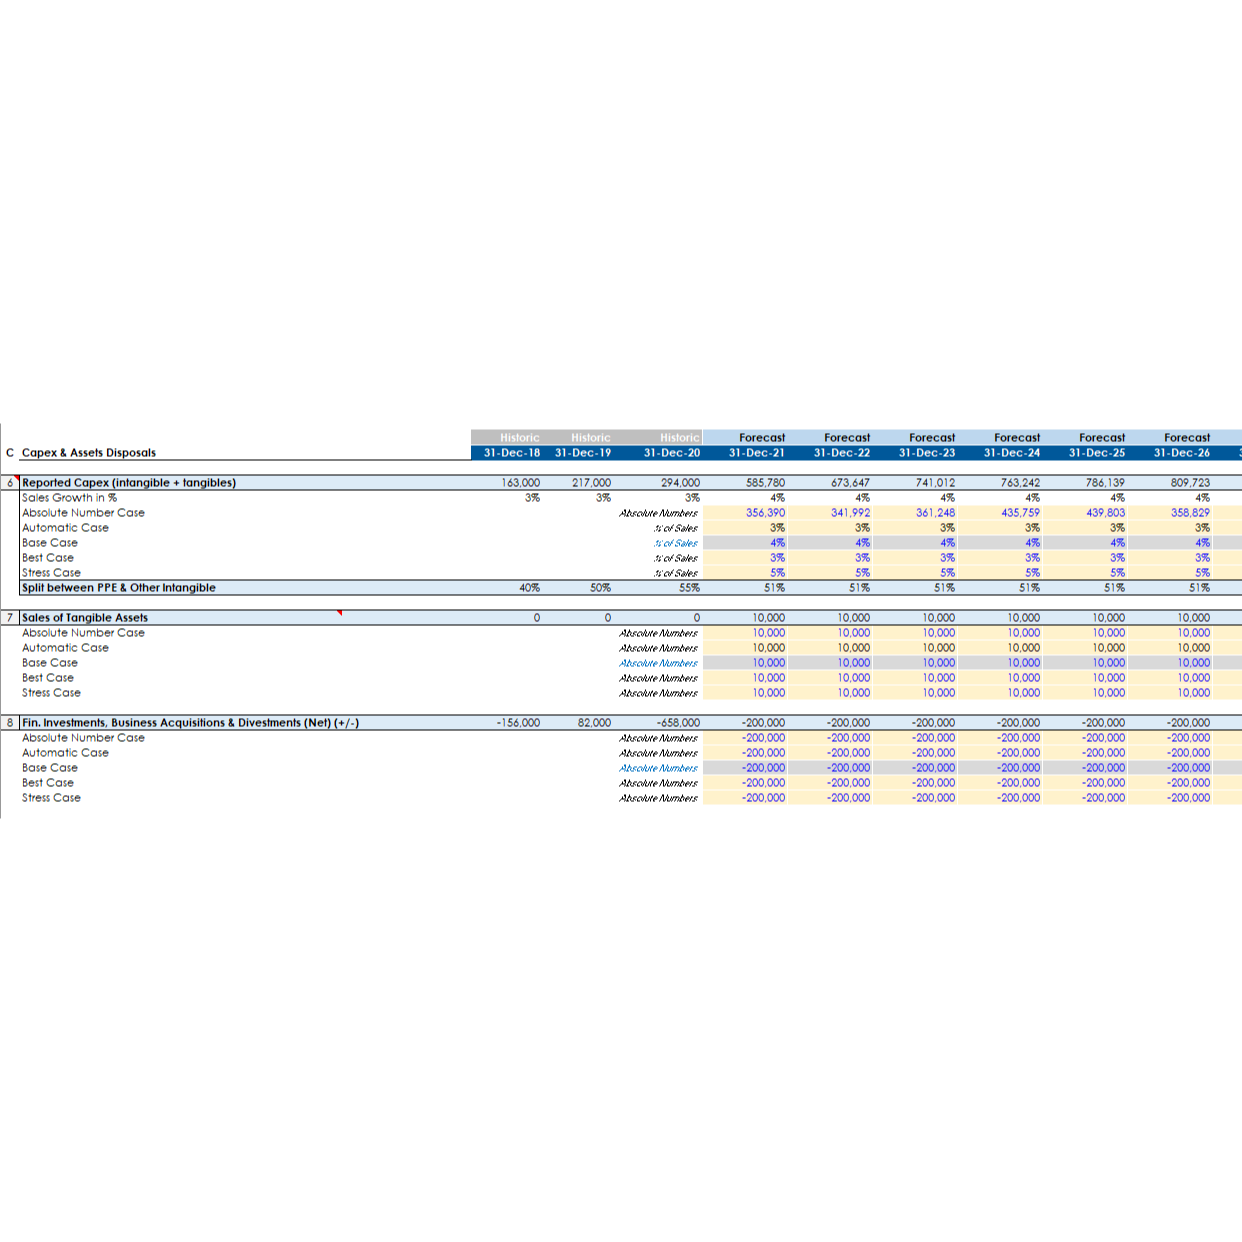This screenshot has width=1242, height=1242.
Task: Select the 163,000 historic Capex cell
Action: coord(520,483)
